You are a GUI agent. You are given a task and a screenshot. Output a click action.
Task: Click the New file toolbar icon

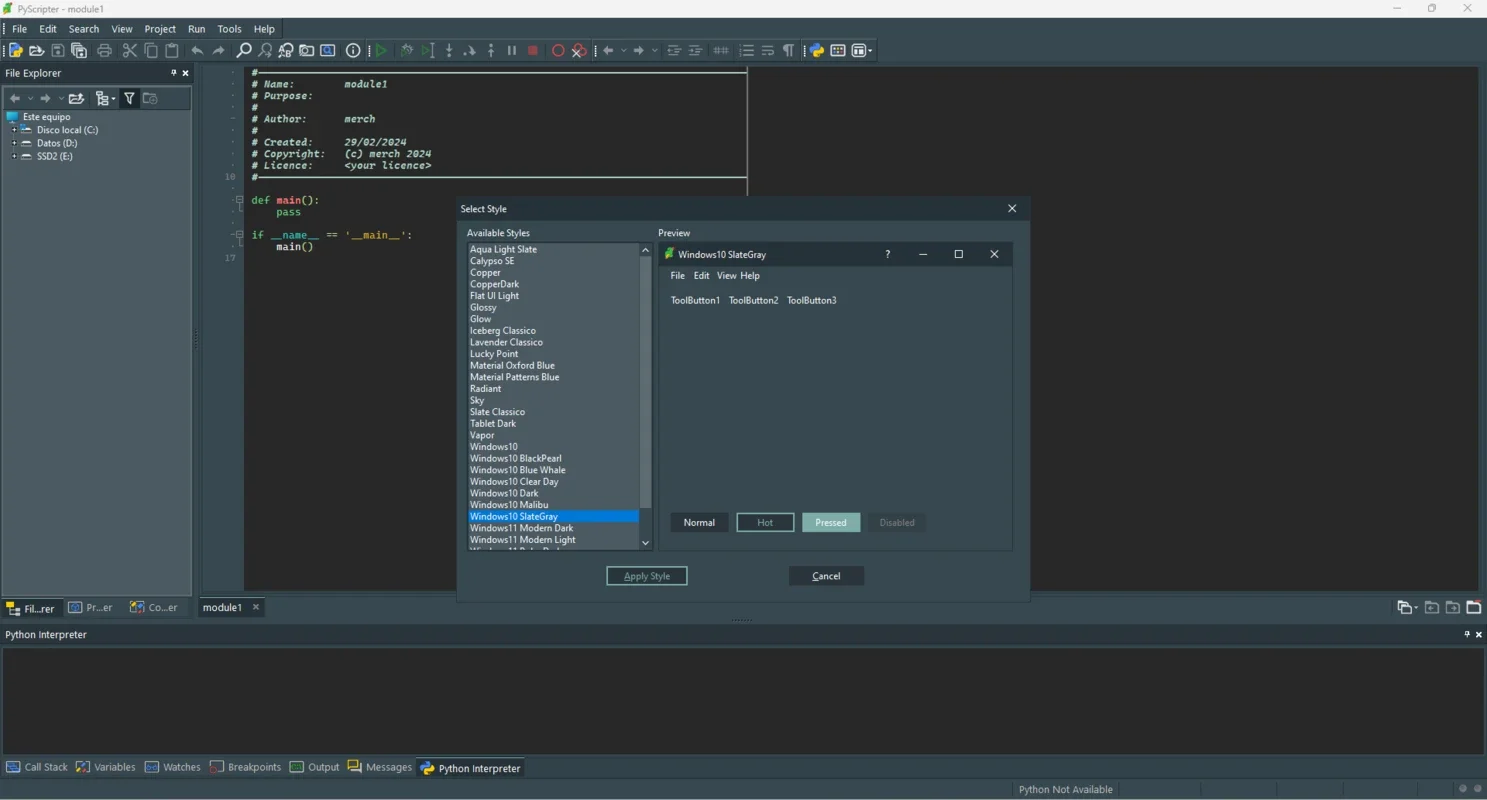[16, 51]
